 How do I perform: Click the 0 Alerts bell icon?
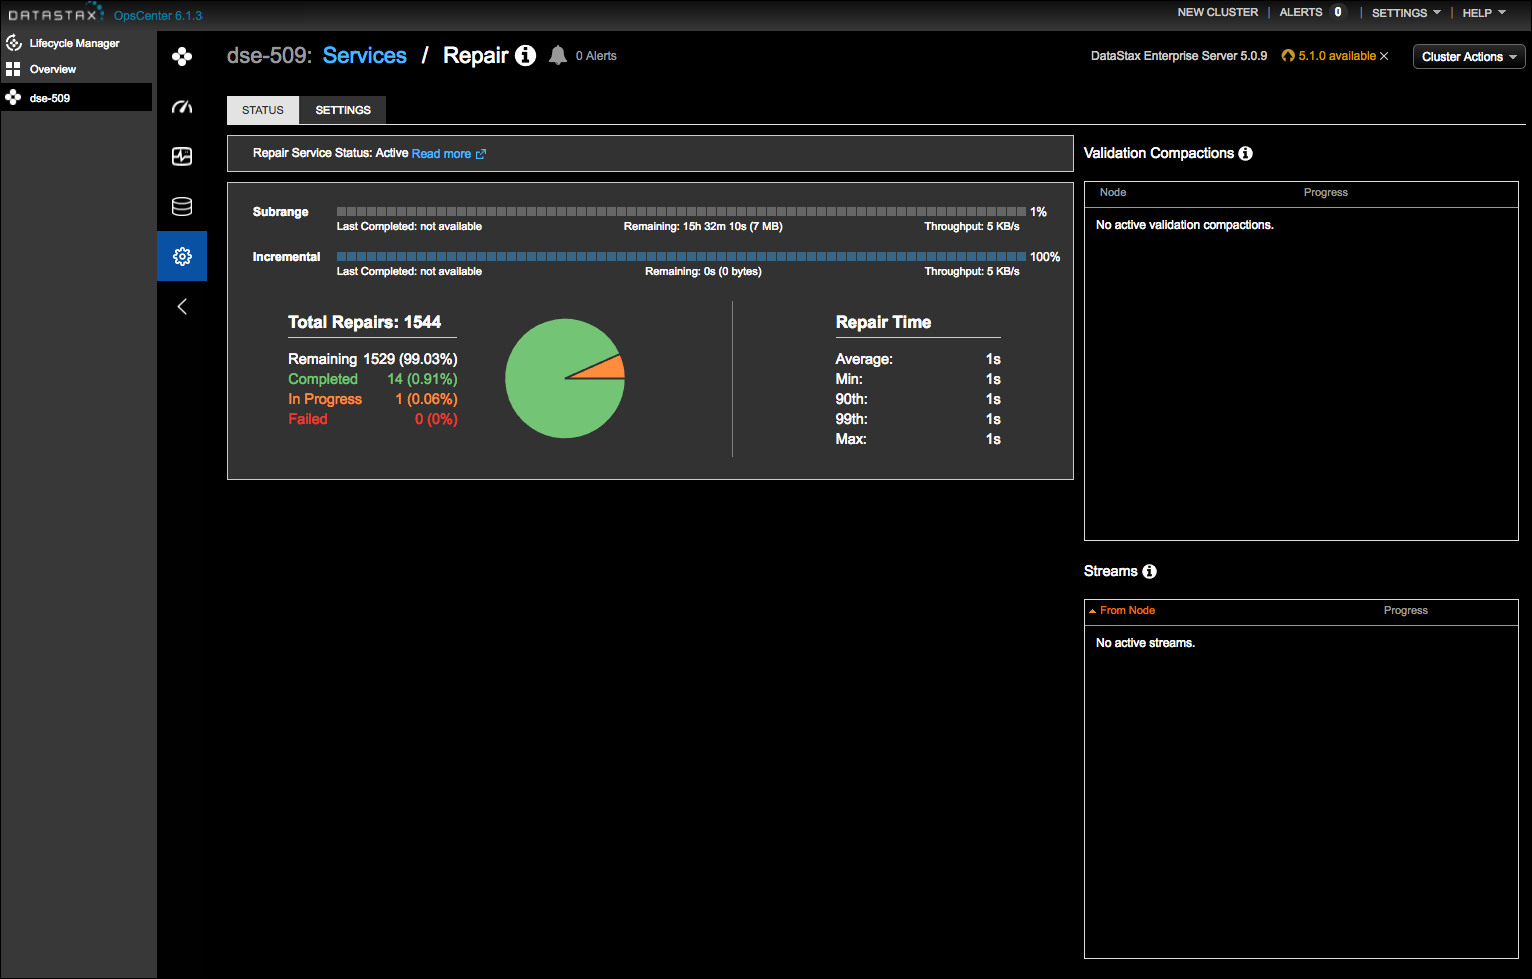click(x=557, y=55)
